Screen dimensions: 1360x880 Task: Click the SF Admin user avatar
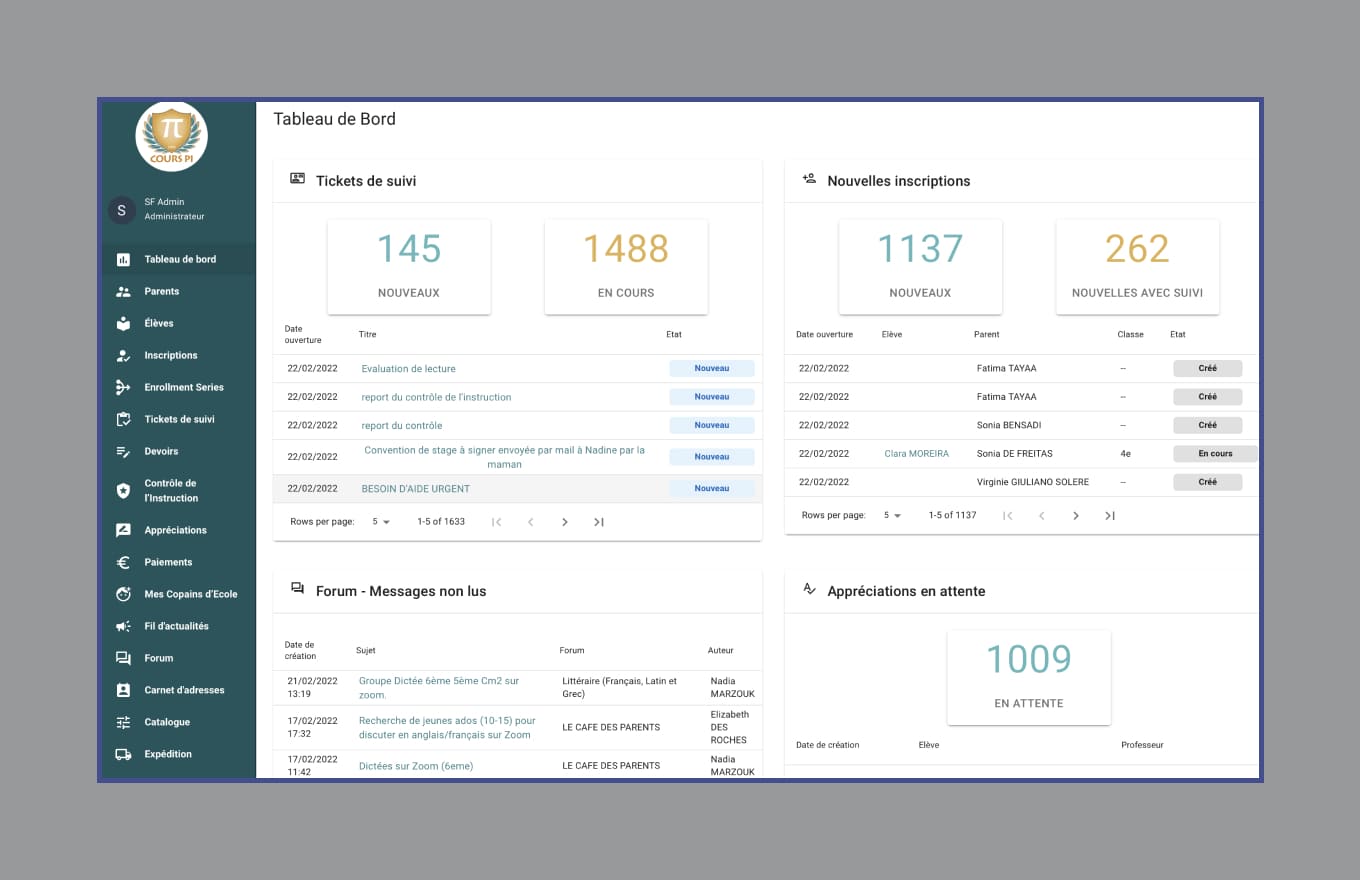point(122,210)
